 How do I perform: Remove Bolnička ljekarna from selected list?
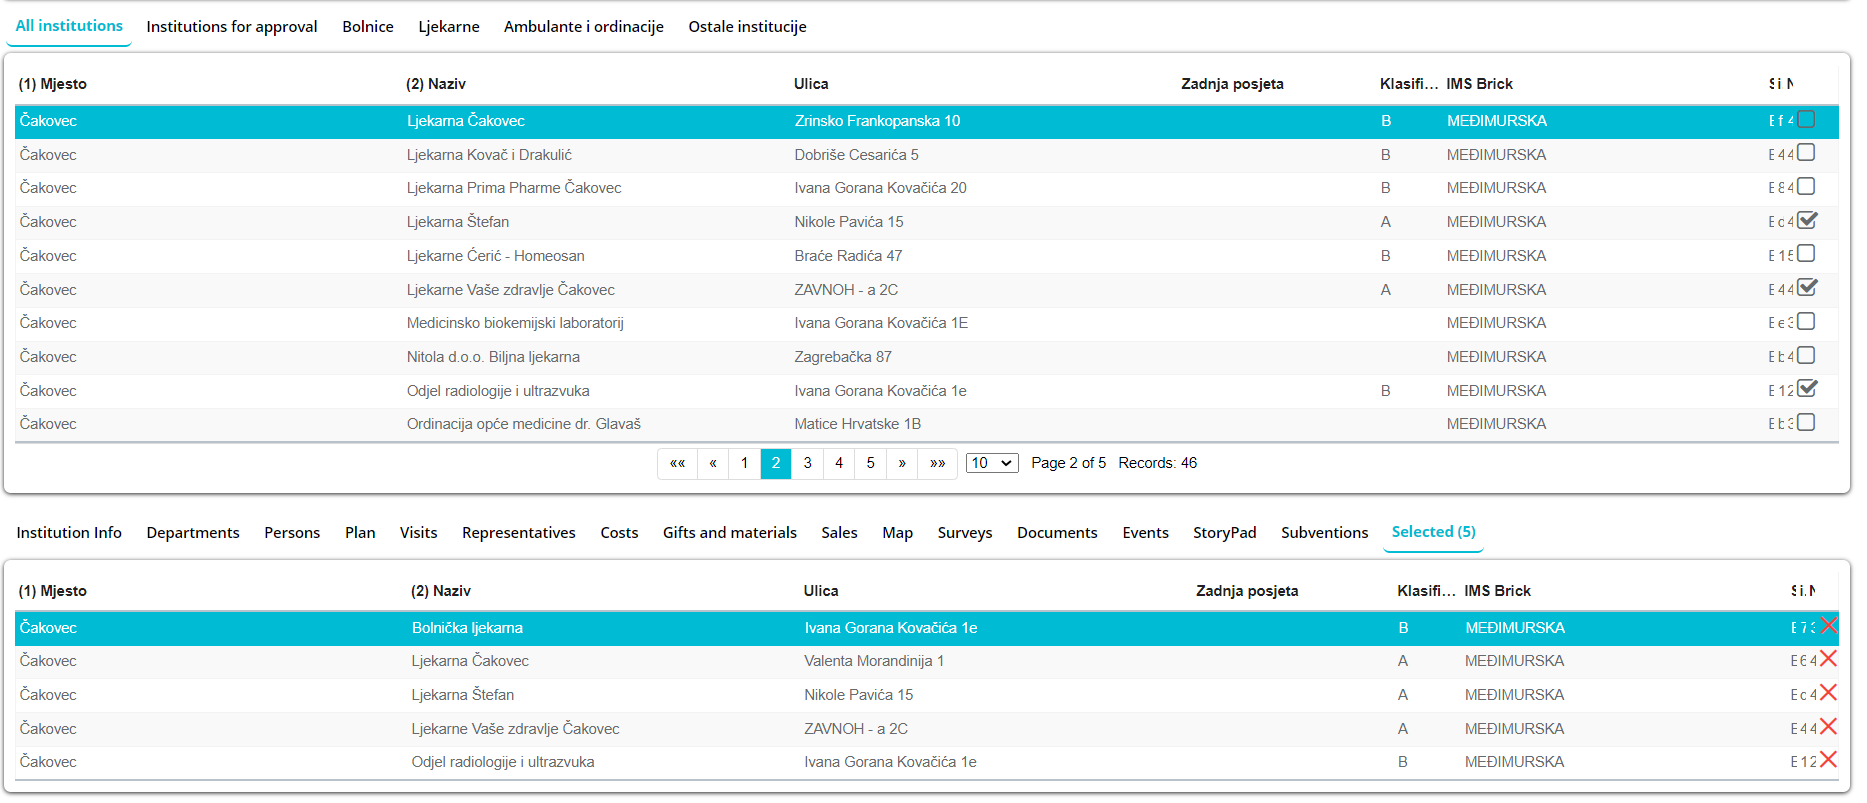tap(1828, 626)
